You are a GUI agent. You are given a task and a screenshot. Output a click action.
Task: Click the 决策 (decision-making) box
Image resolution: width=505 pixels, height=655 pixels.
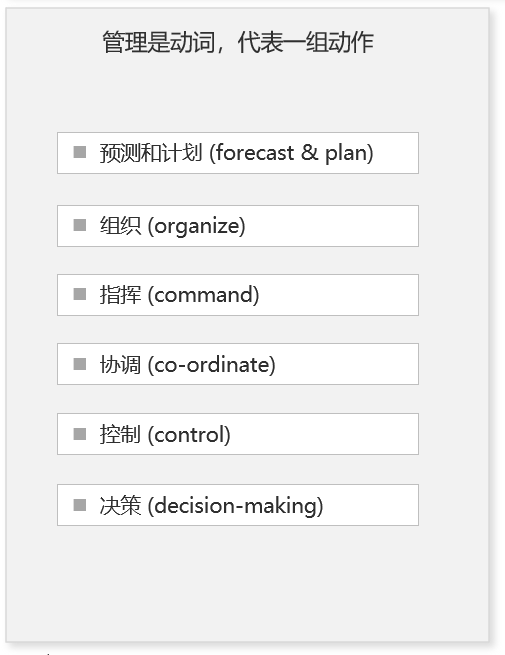pos(238,505)
